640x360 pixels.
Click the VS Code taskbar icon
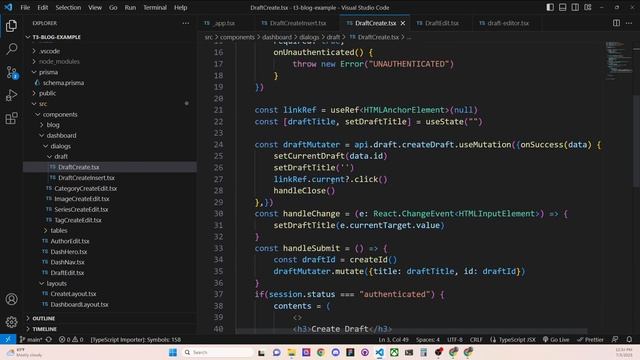tap(380, 352)
